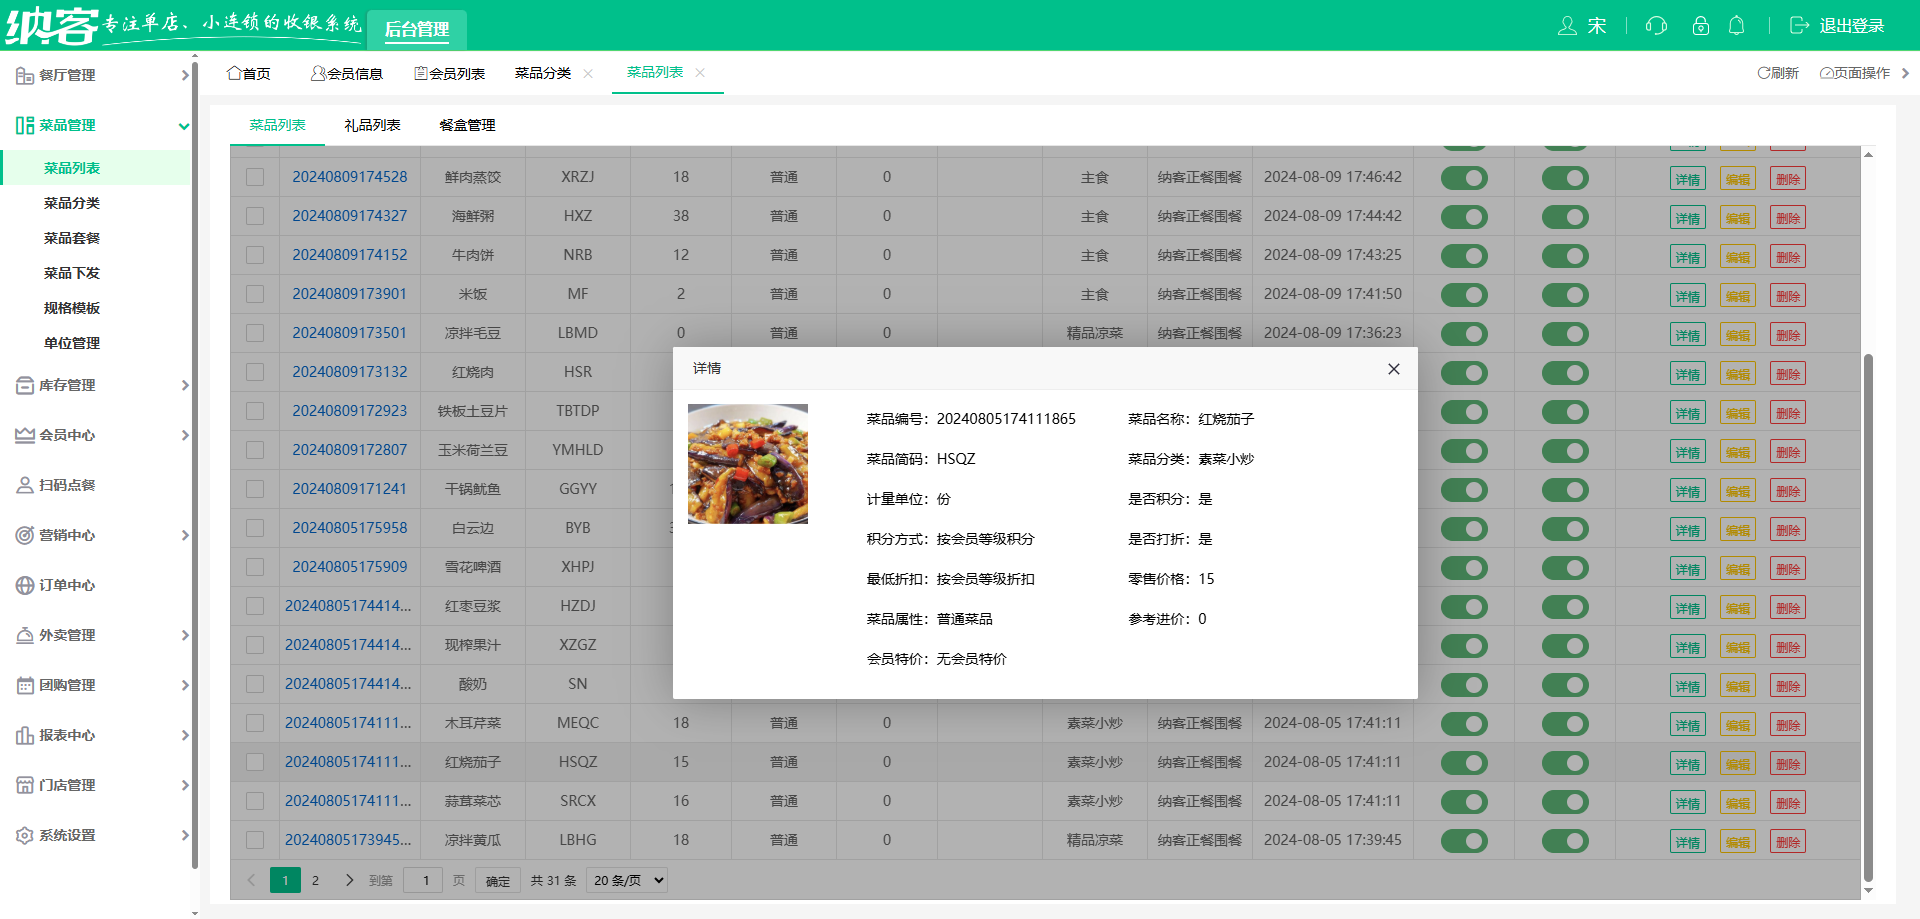The width and height of the screenshot is (1920, 919).
Task: Open the customer service headset icon
Action: coord(1655,26)
